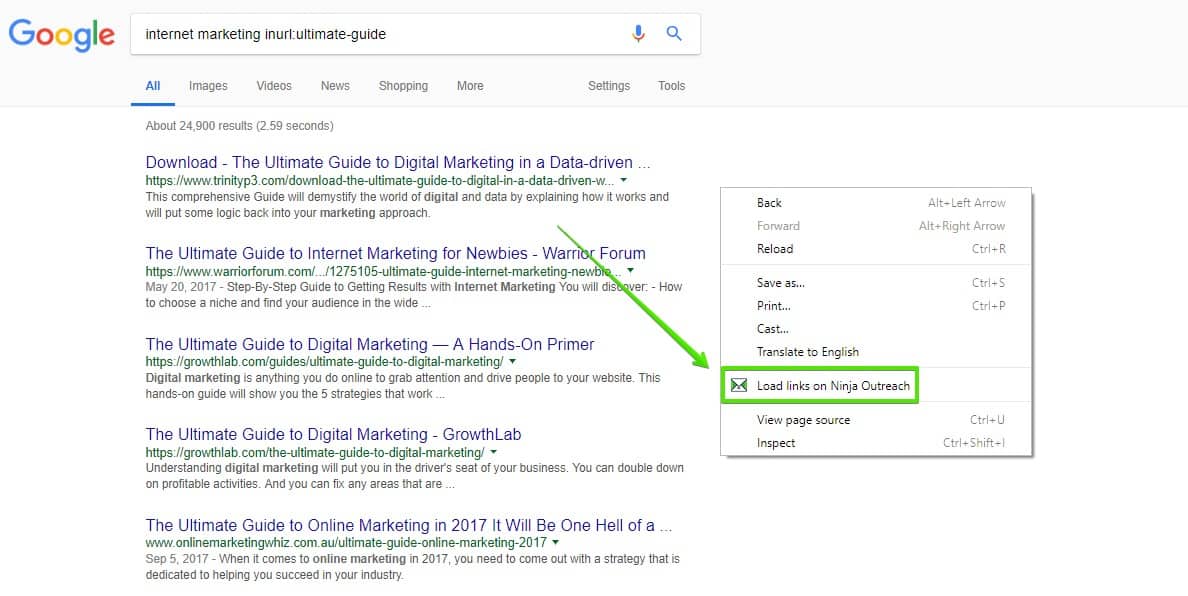Click the 'May 20, 2017 - Step-By-Step Guide' snippet
This screenshot has height=596, width=1188.
(x=414, y=295)
